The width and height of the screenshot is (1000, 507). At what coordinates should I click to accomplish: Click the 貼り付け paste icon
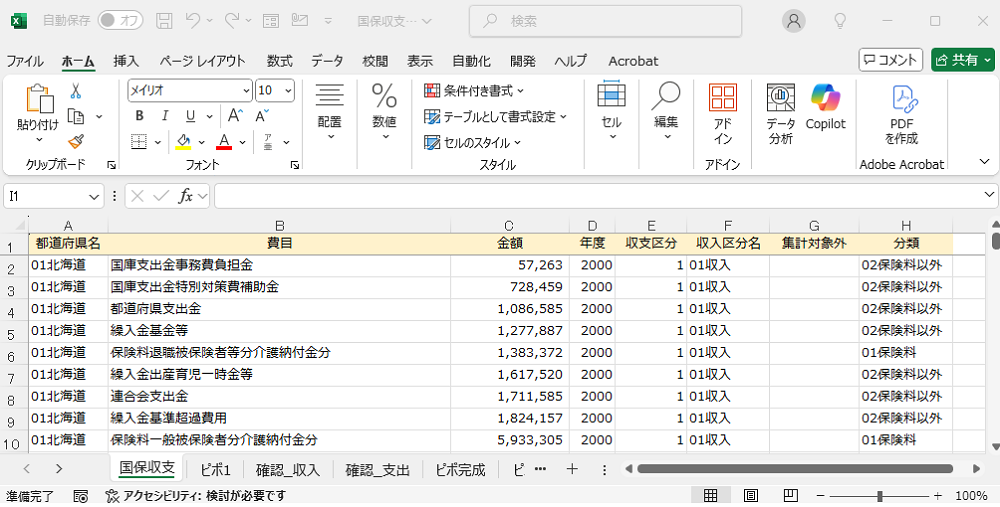point(38,100)
